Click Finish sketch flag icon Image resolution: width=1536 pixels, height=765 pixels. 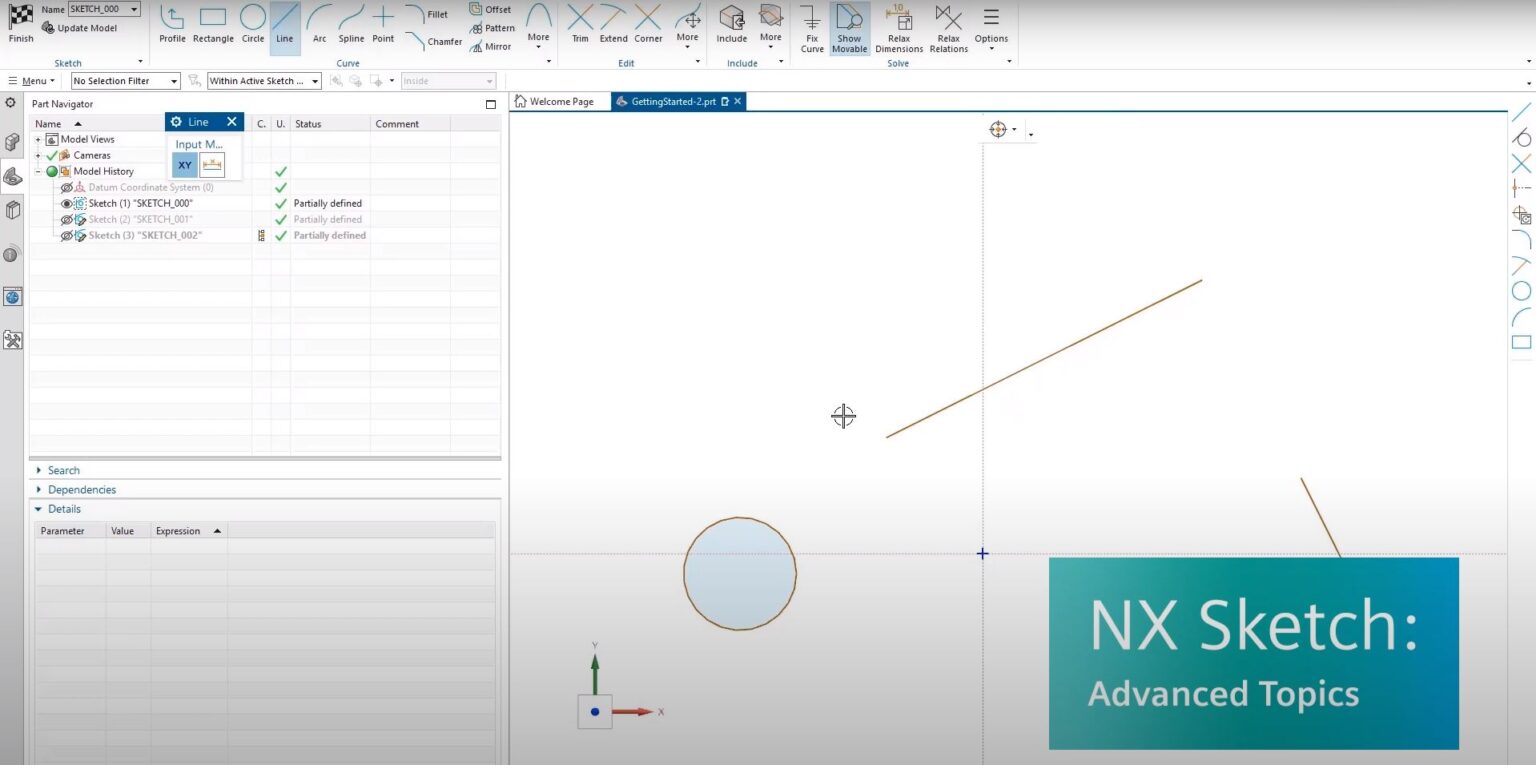[21, 24]
